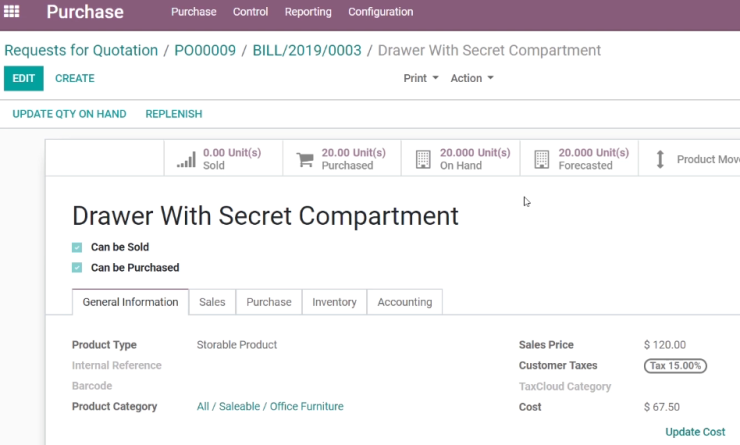Open the Configuration menu
This screenshot has height=445, width=740.
click(x=381, y=12)
